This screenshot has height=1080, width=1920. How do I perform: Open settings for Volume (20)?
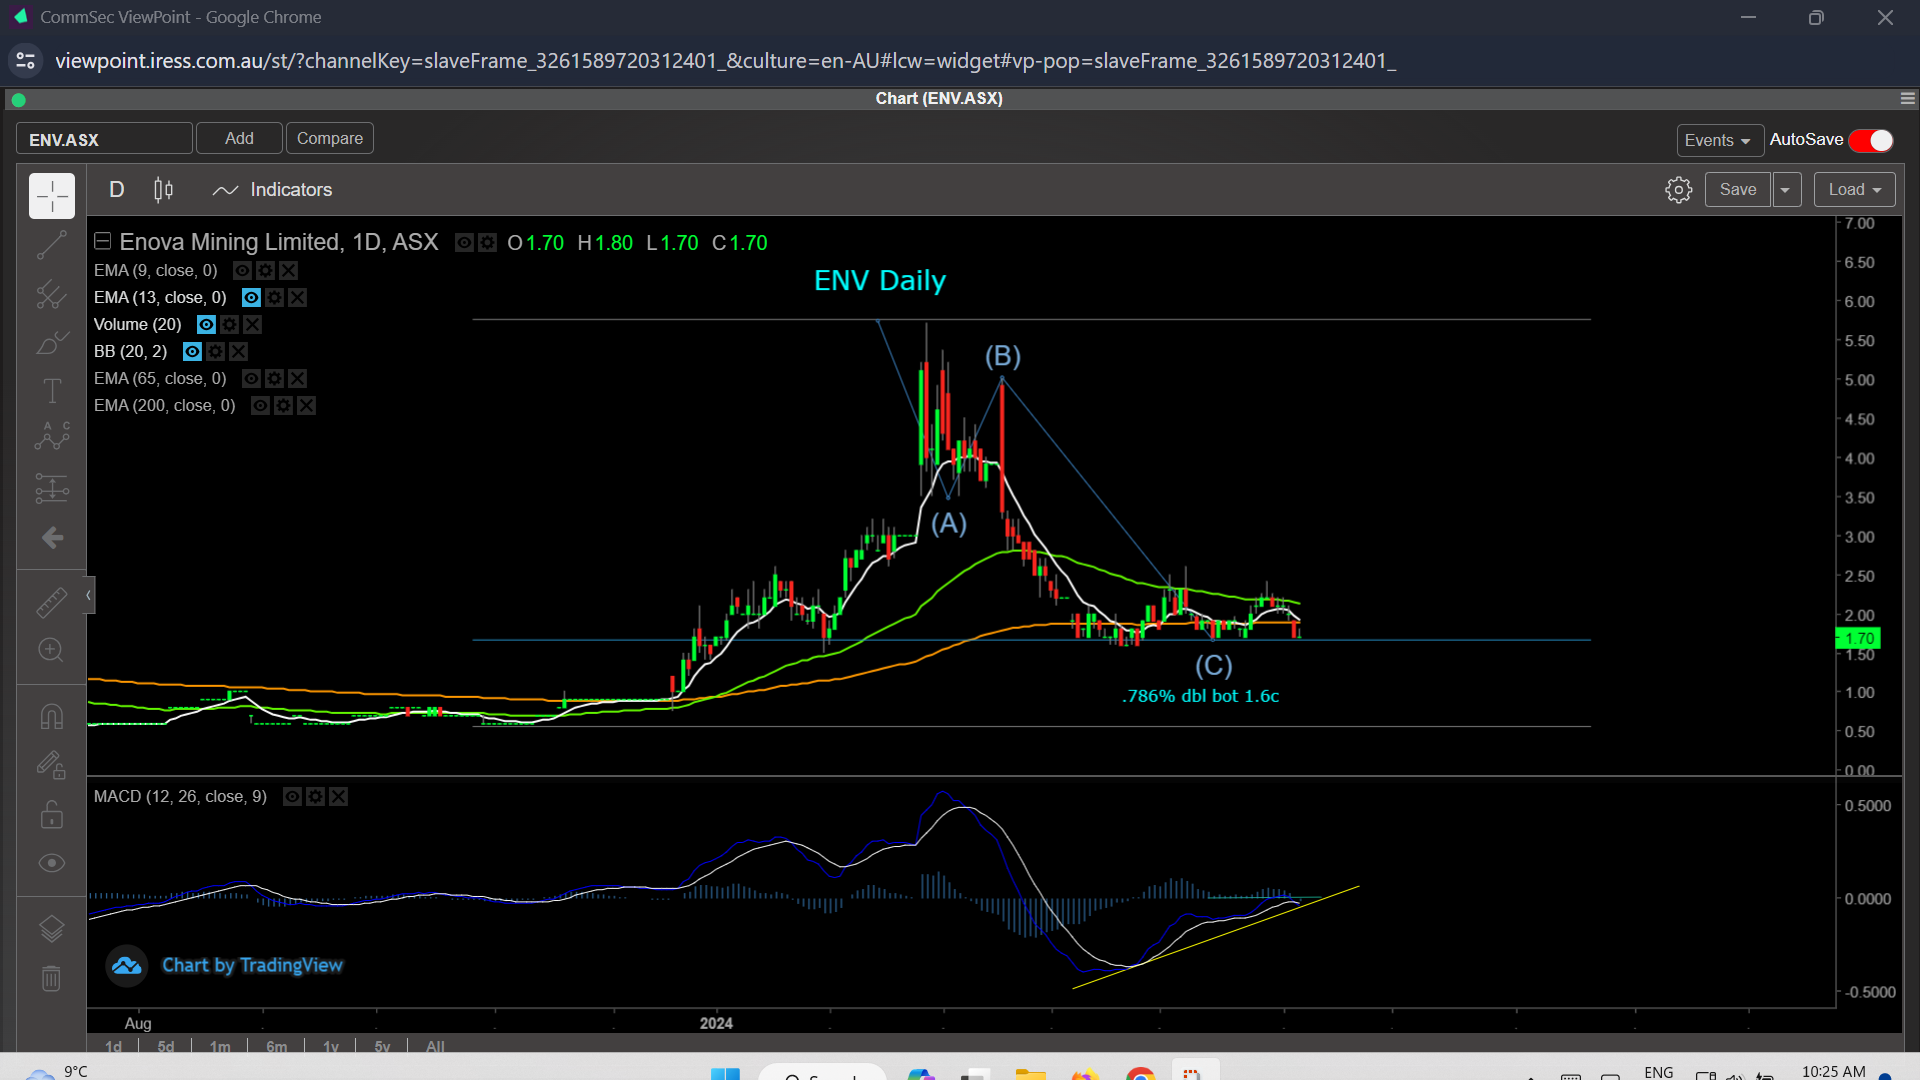[x=229, y=324]
